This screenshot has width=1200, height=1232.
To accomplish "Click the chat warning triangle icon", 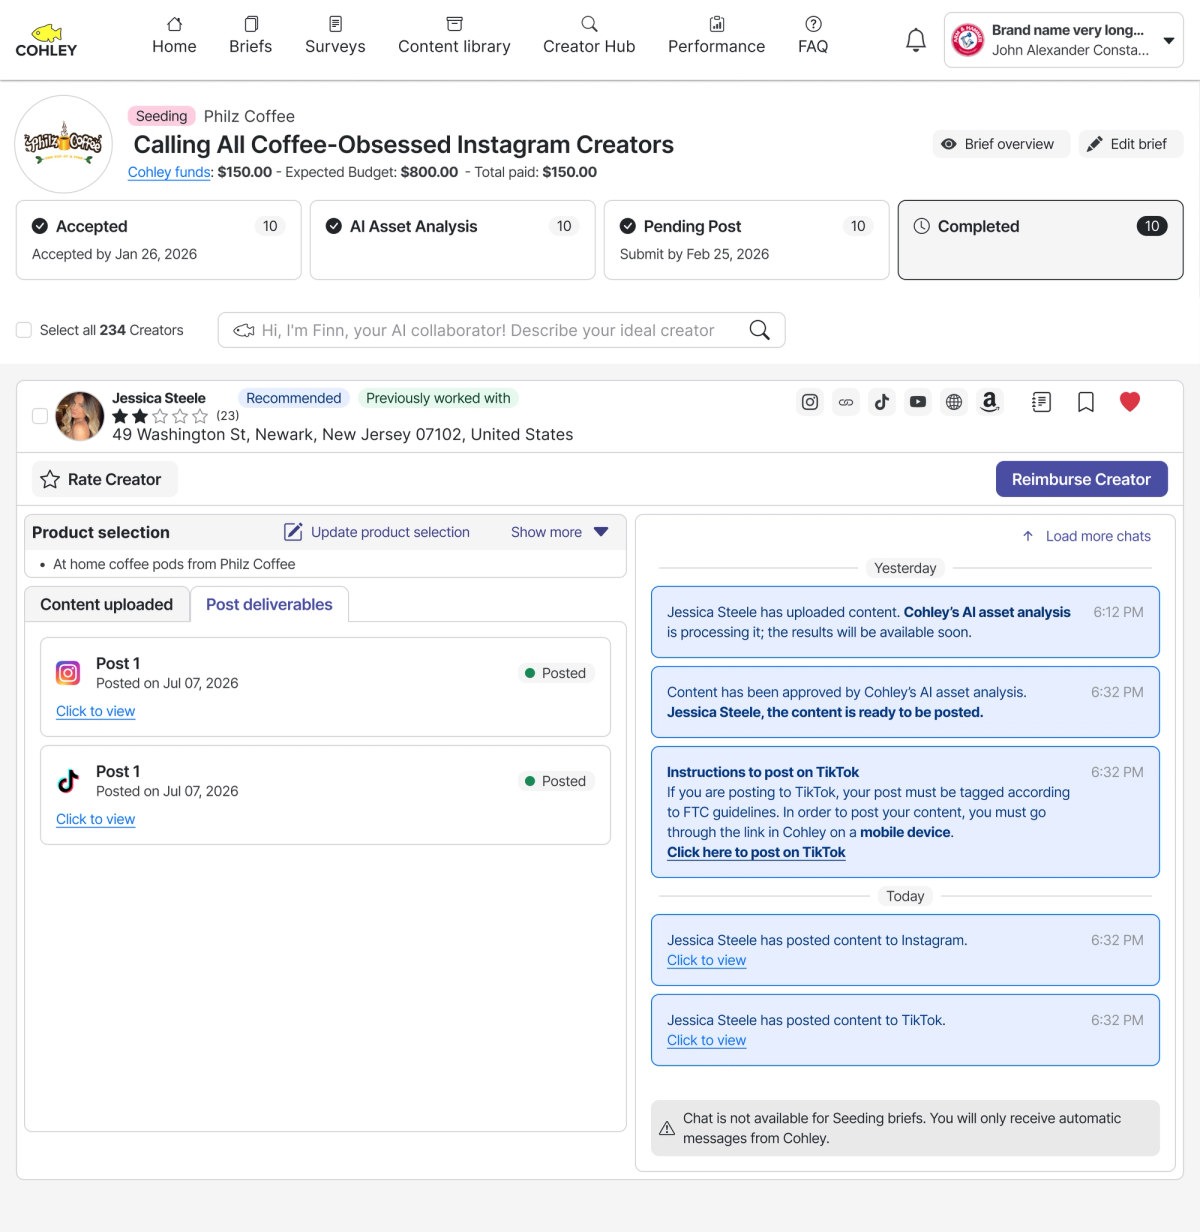I will [x=667, y=1128].
